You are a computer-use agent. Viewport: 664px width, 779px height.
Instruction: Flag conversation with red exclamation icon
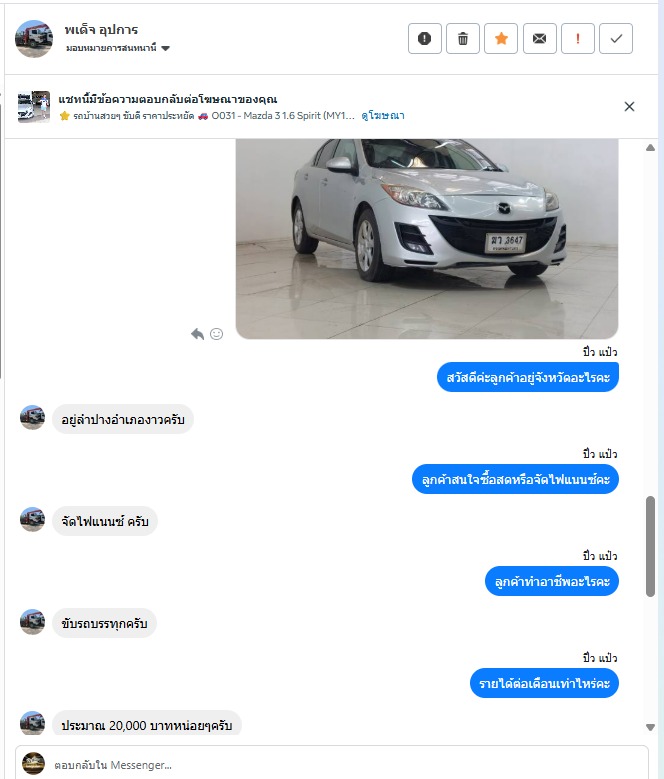578,38
